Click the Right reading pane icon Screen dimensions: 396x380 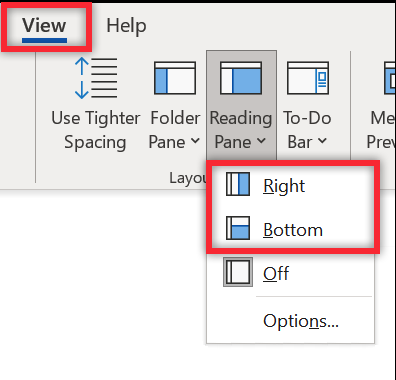coord(238,184)
